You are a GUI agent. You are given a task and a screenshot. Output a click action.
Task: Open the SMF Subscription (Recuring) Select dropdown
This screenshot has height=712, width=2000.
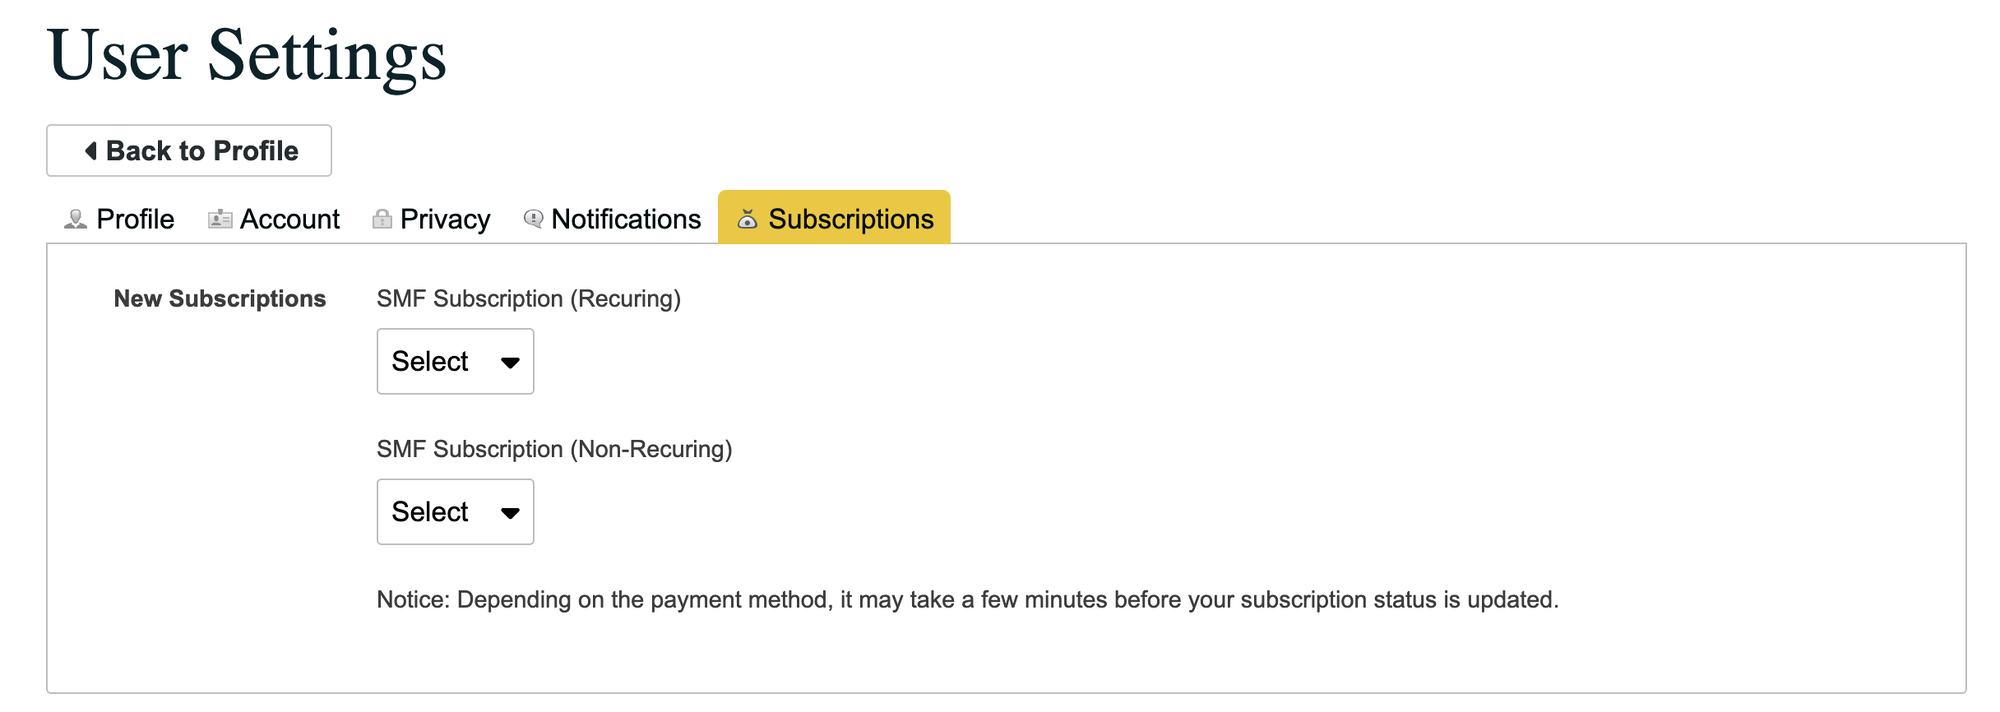(x=454, y=361)
